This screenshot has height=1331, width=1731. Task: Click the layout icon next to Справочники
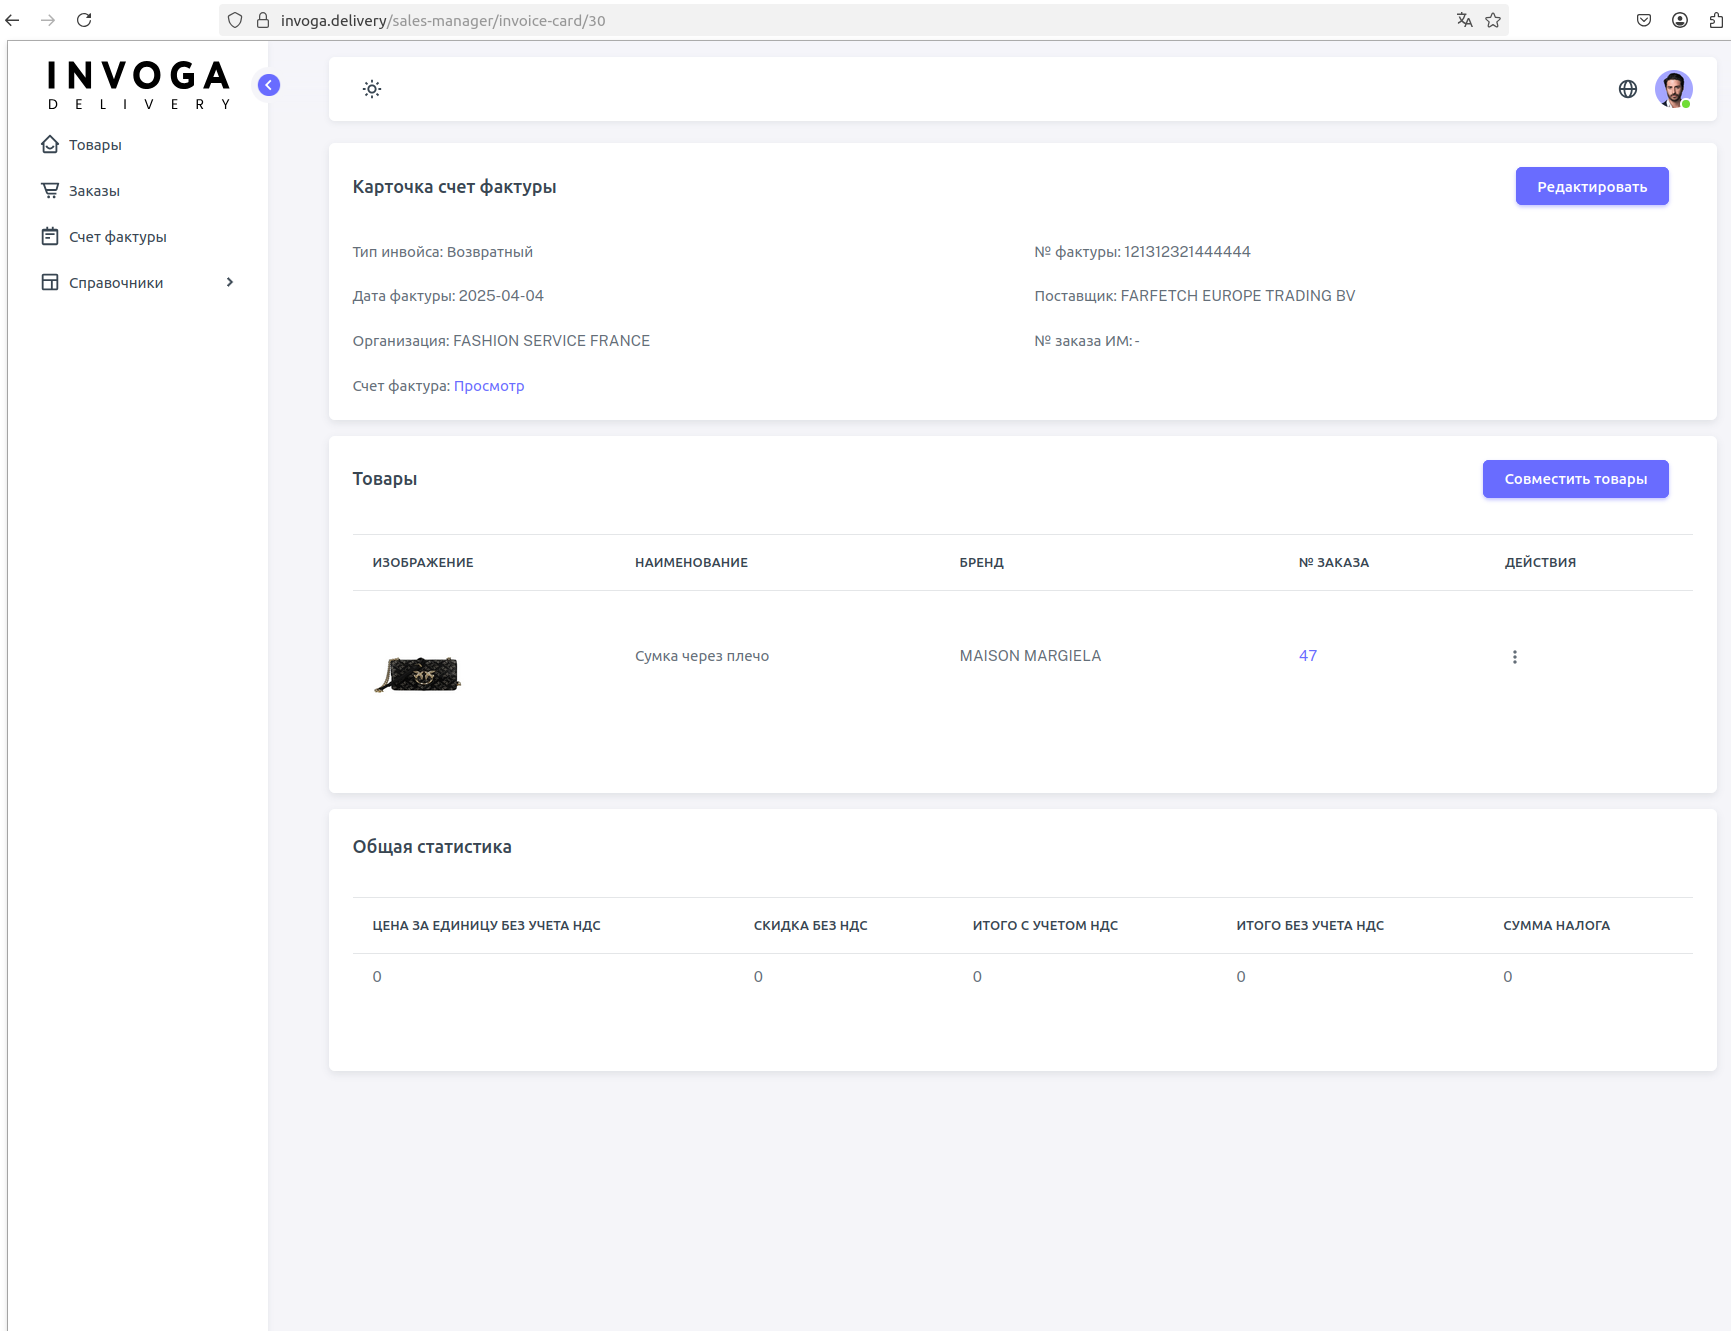(50, 282)
